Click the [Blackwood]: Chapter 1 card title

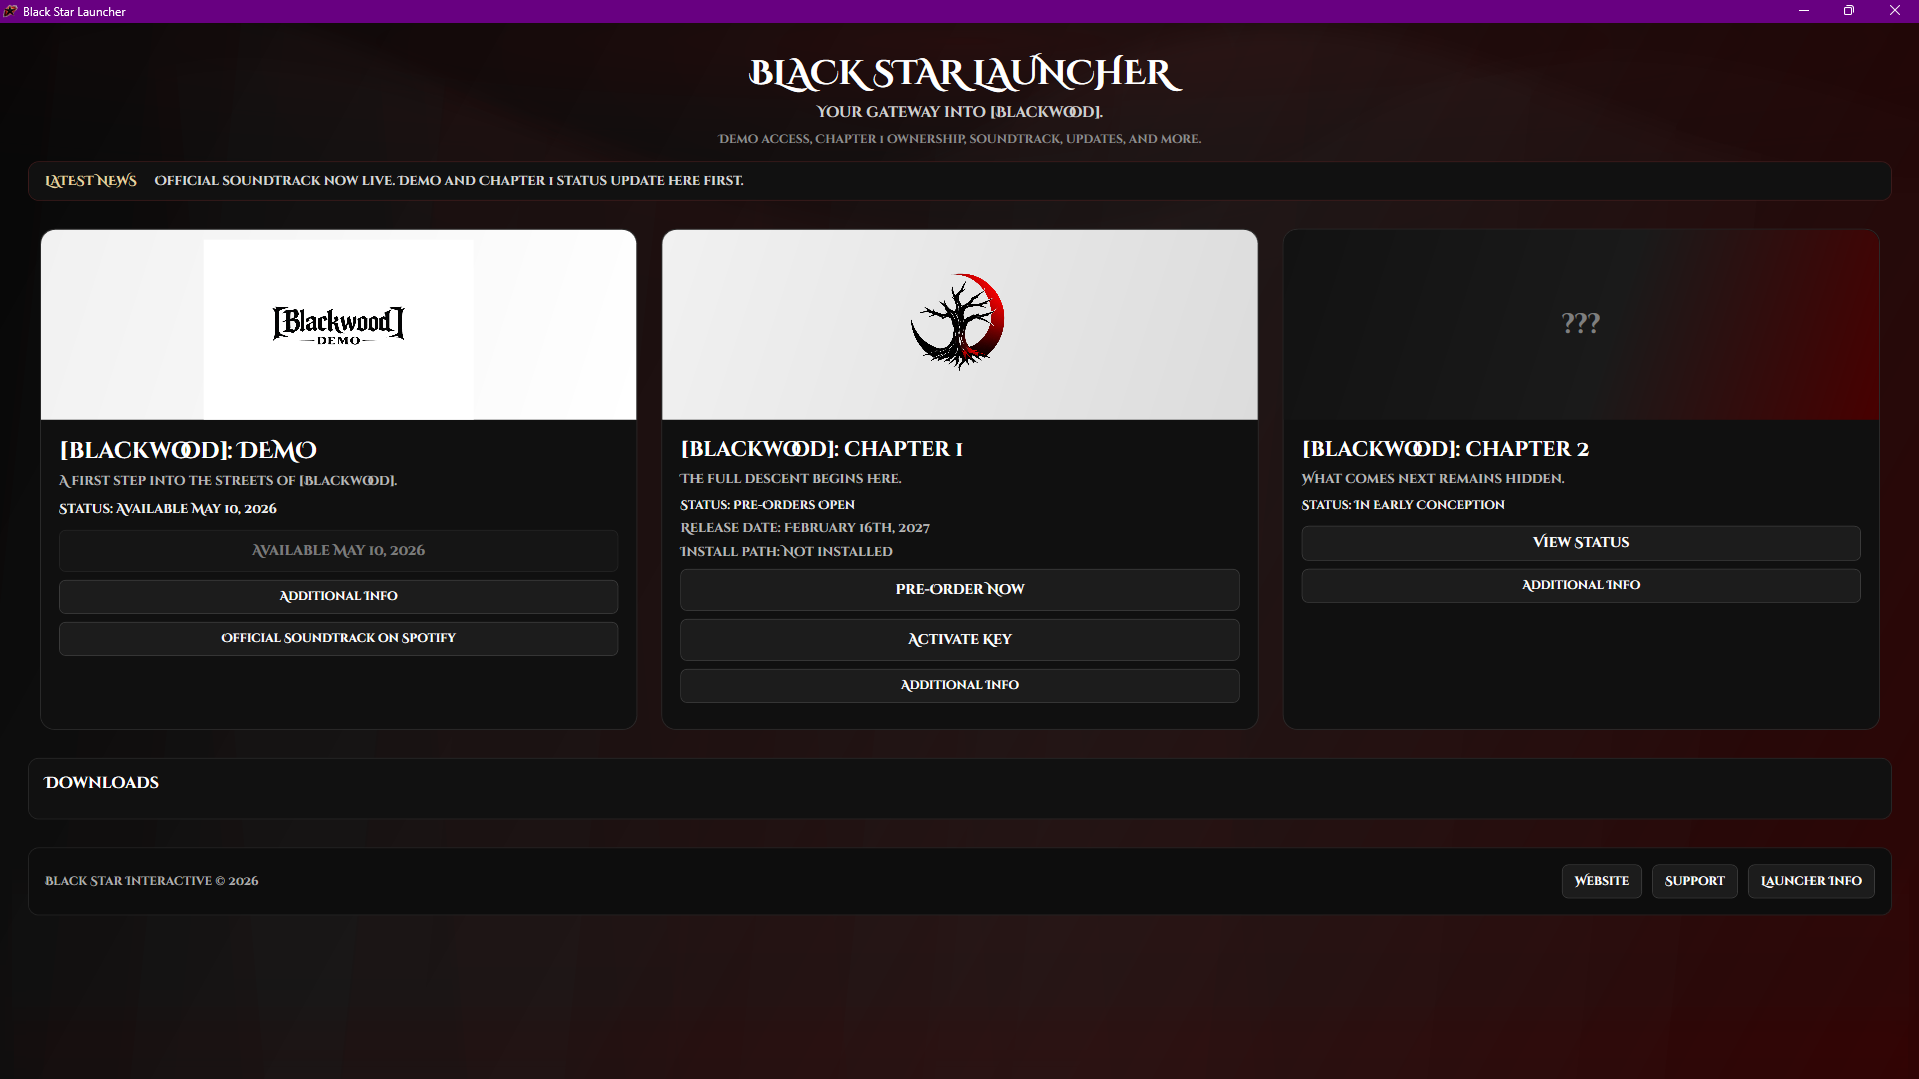pos(821,449)
